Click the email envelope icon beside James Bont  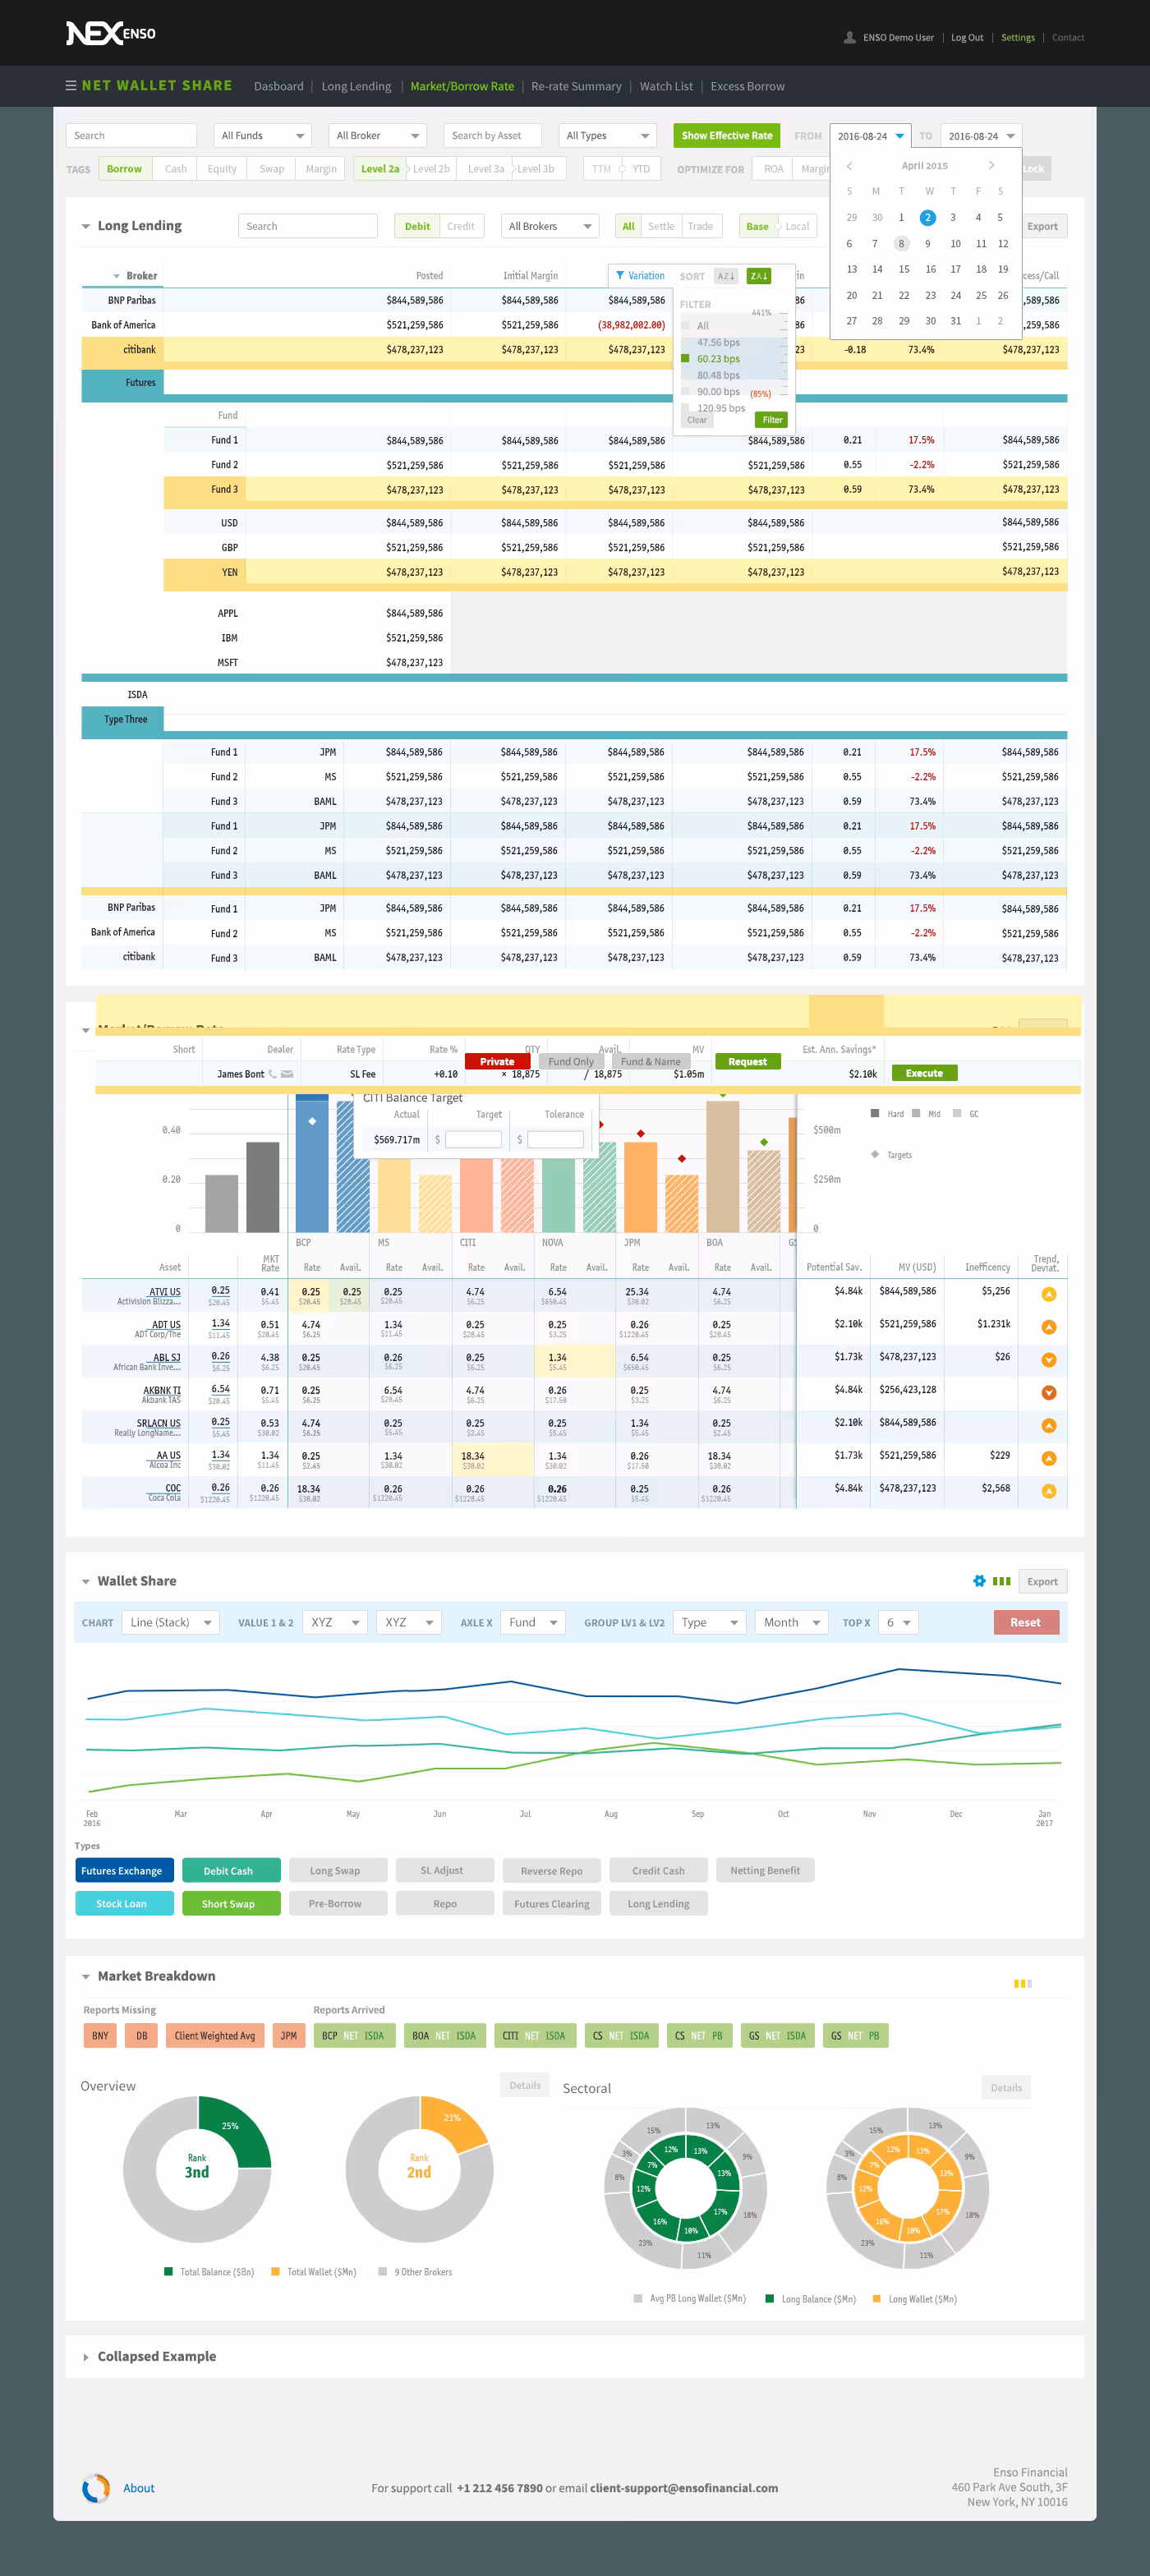coord(287,1074)
